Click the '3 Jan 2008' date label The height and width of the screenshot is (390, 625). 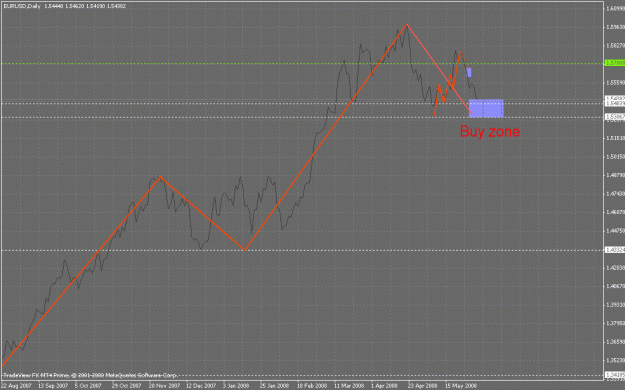pos(236,386)
